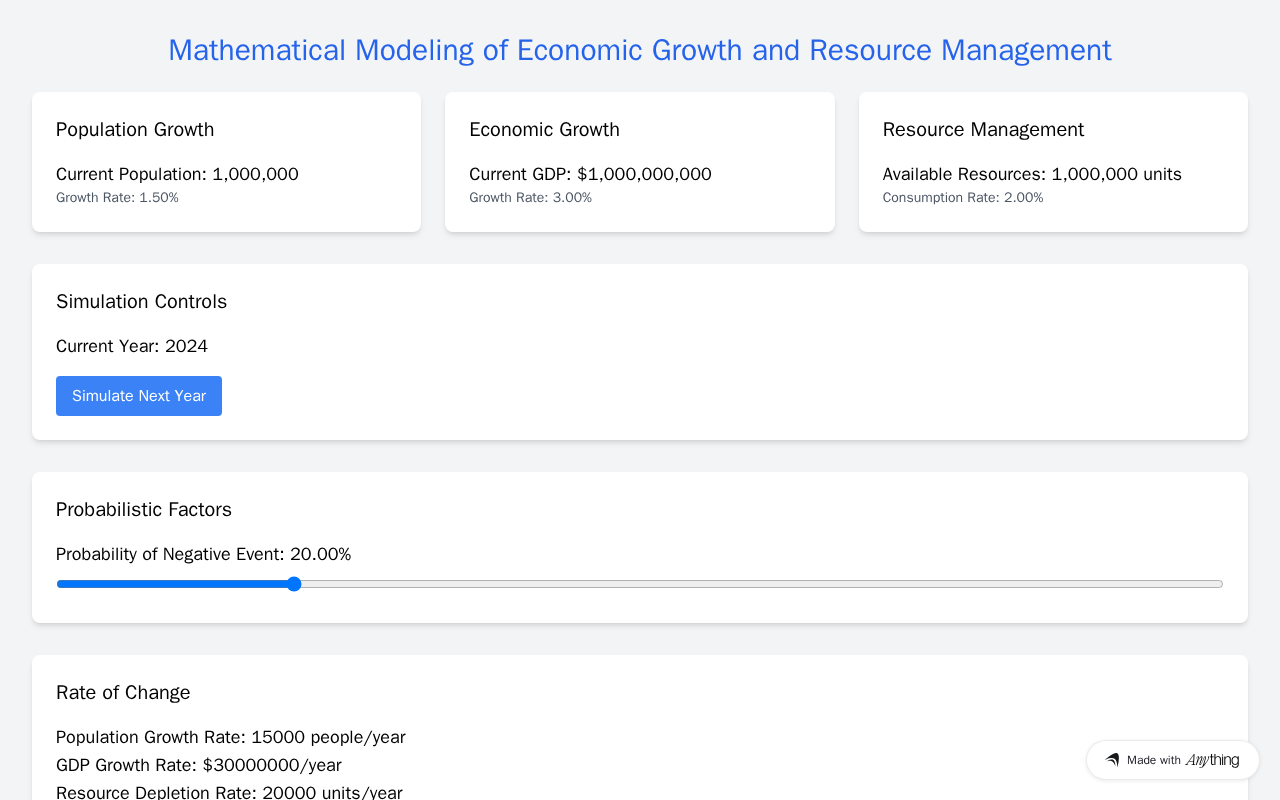Viewport: 1280px width, 800px height.
Task: Select the Economic Growth card heading
Action: point(544,130)
